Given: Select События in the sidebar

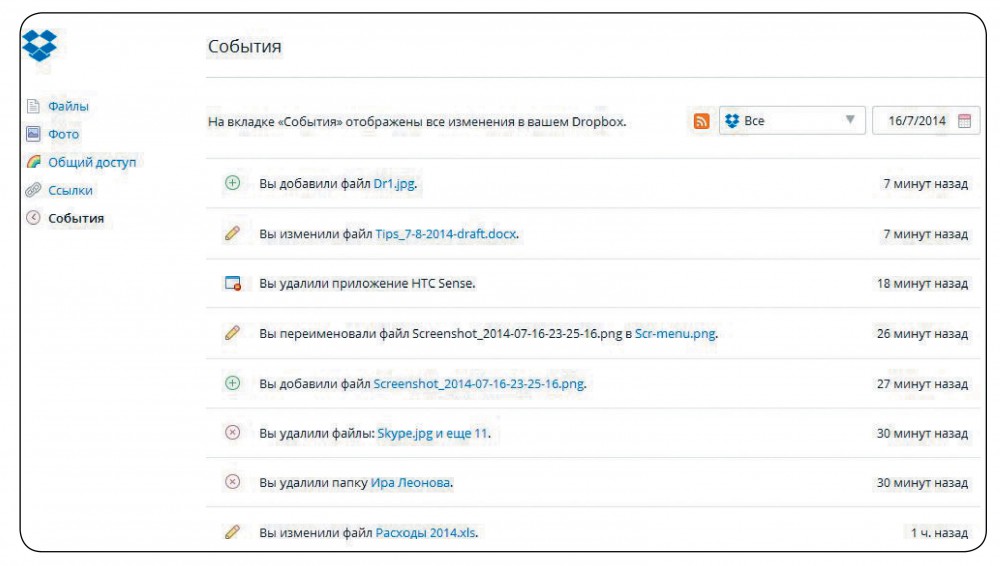Looking at the screenshot, I should pos(76,218).
